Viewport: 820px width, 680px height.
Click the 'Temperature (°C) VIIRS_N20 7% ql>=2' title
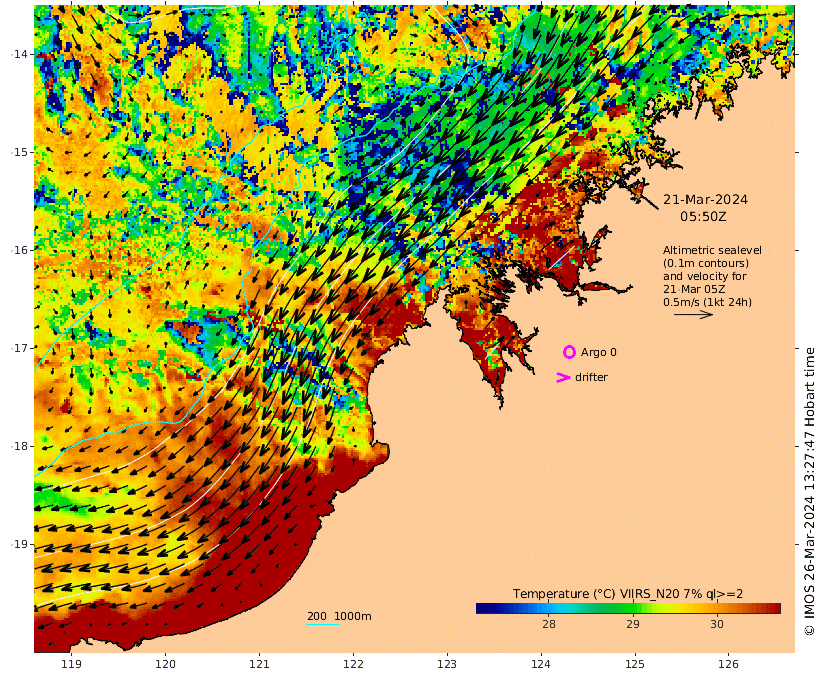point(628,594)
